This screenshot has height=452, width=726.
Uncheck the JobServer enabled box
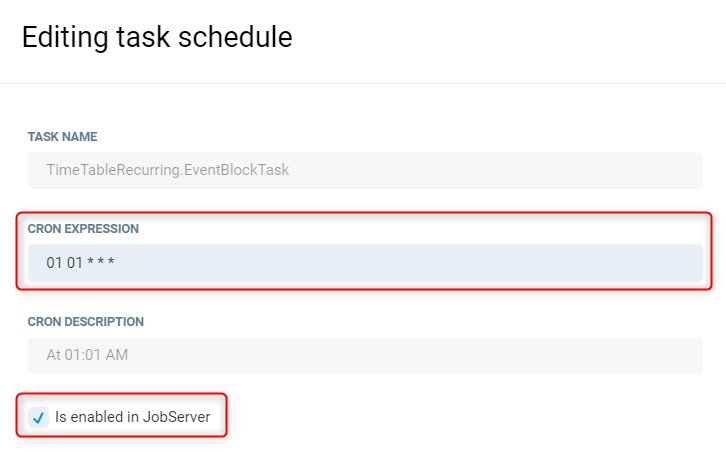38,417
